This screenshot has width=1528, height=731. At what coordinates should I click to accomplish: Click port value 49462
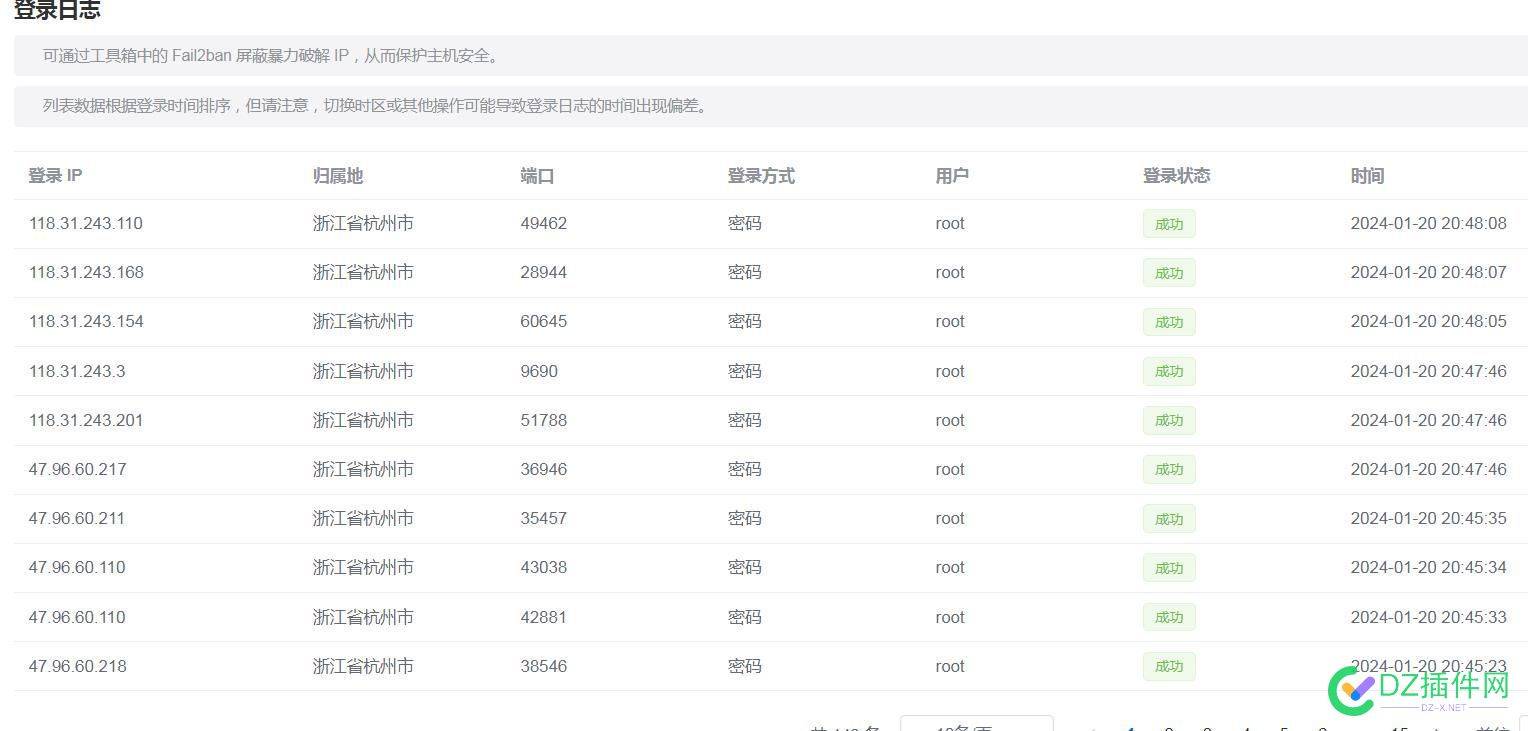tap(543, 224)
